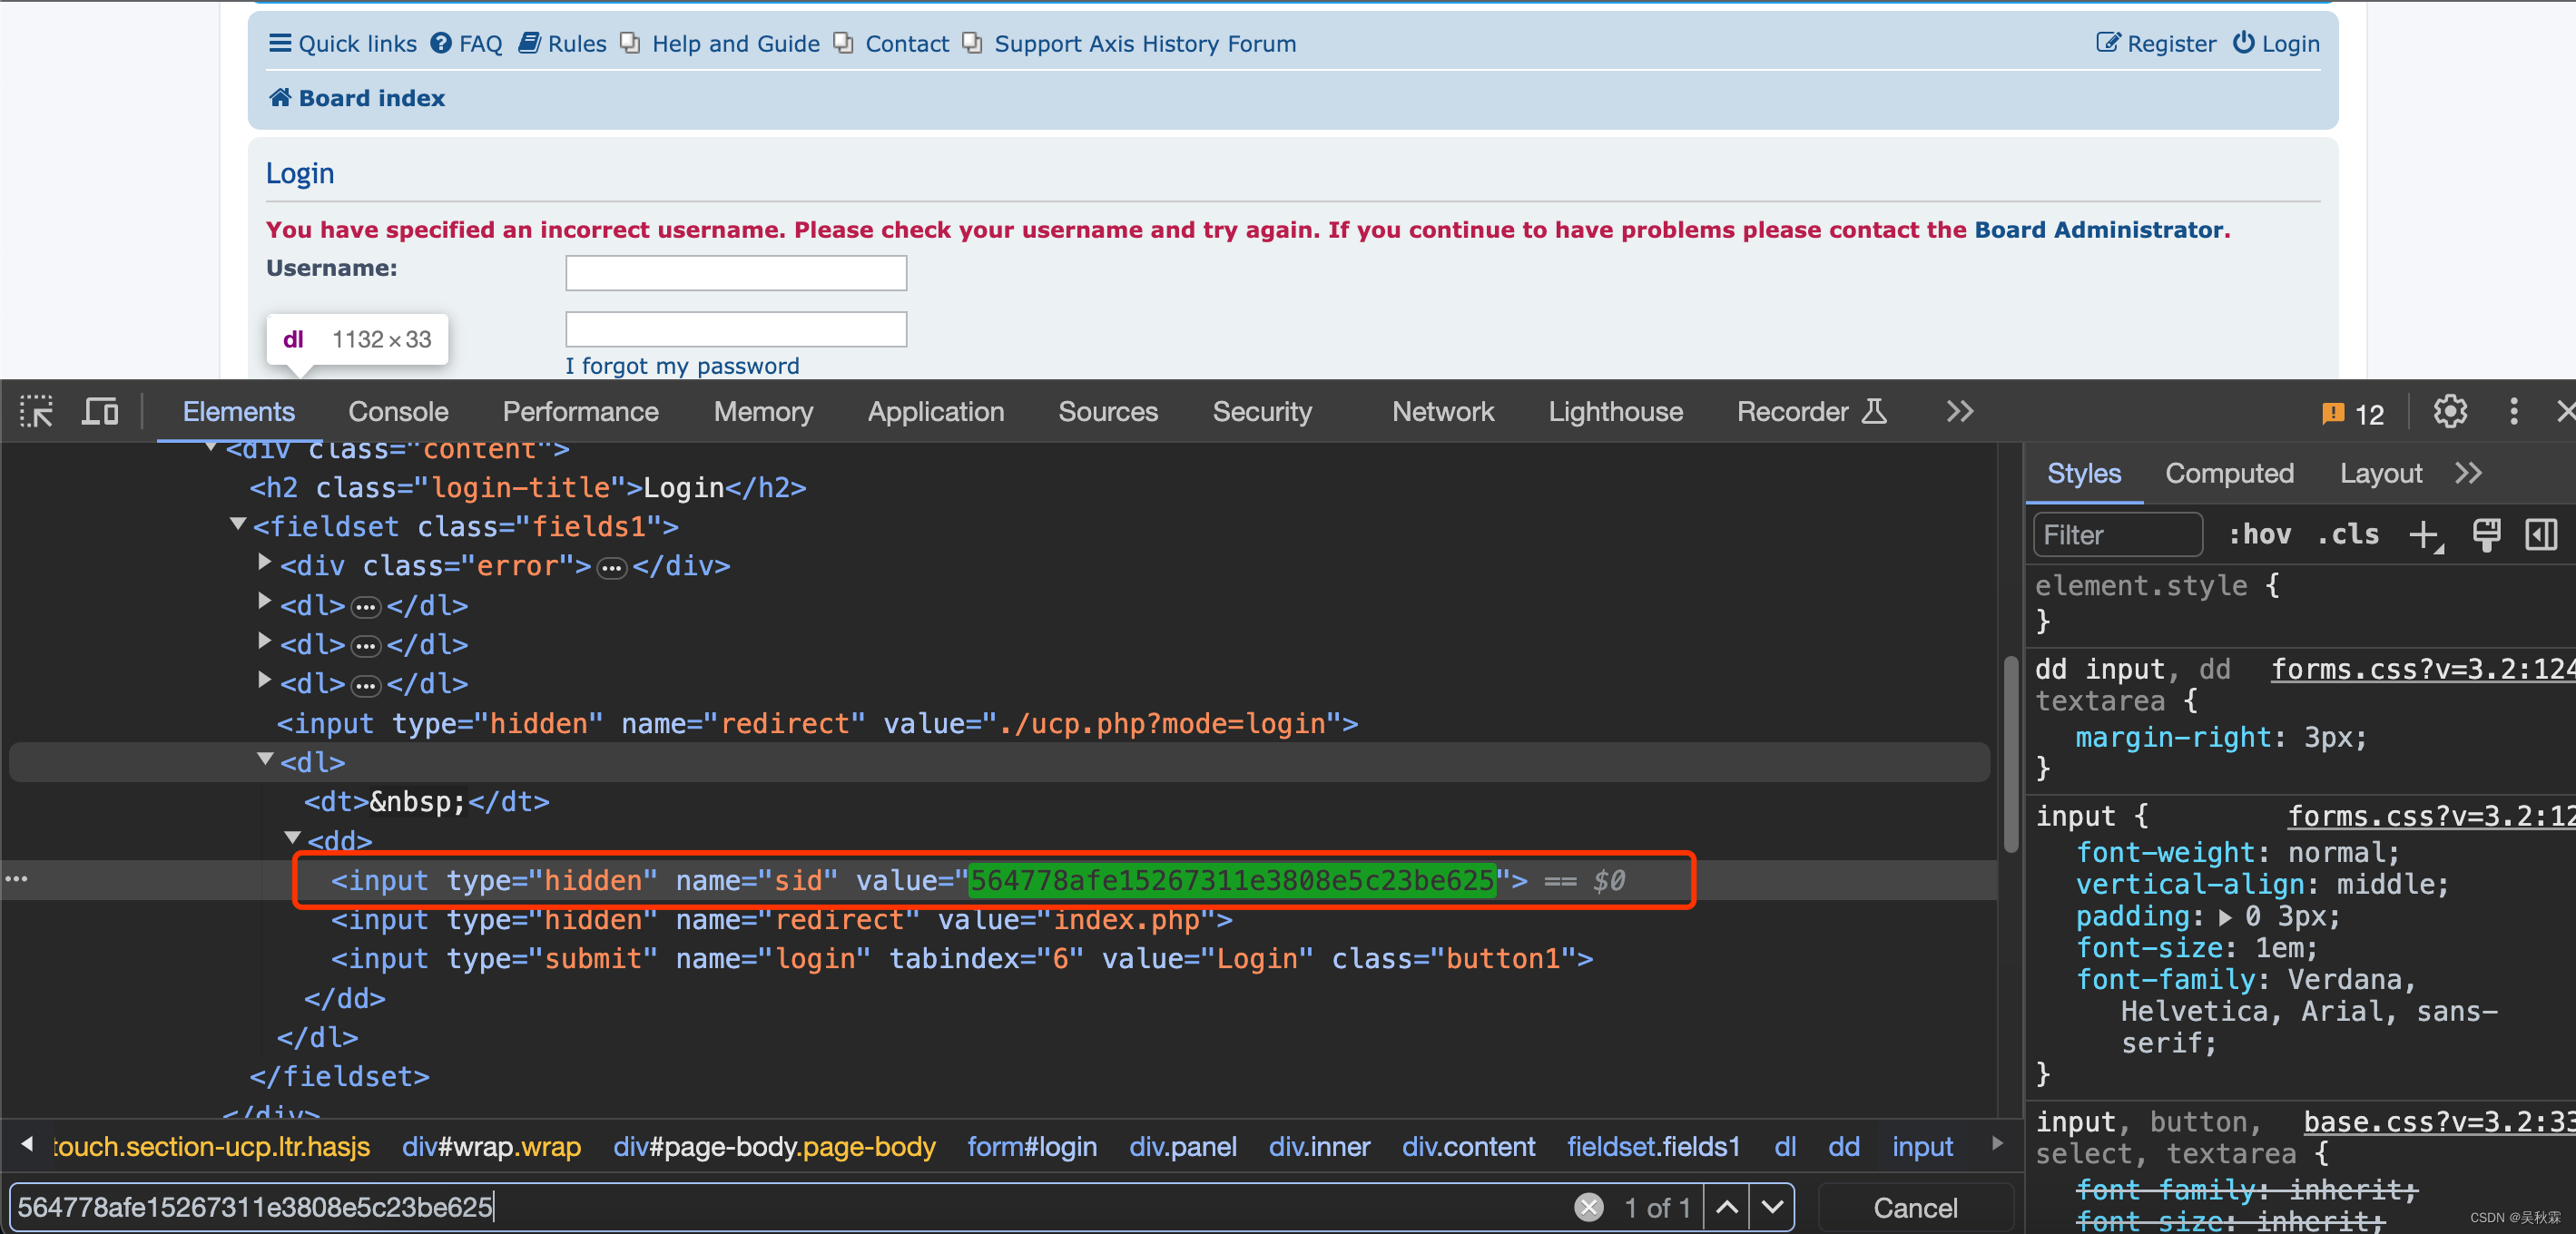
Task: Expand the first collapsed dl node
Action: click(x=264, y=602)
